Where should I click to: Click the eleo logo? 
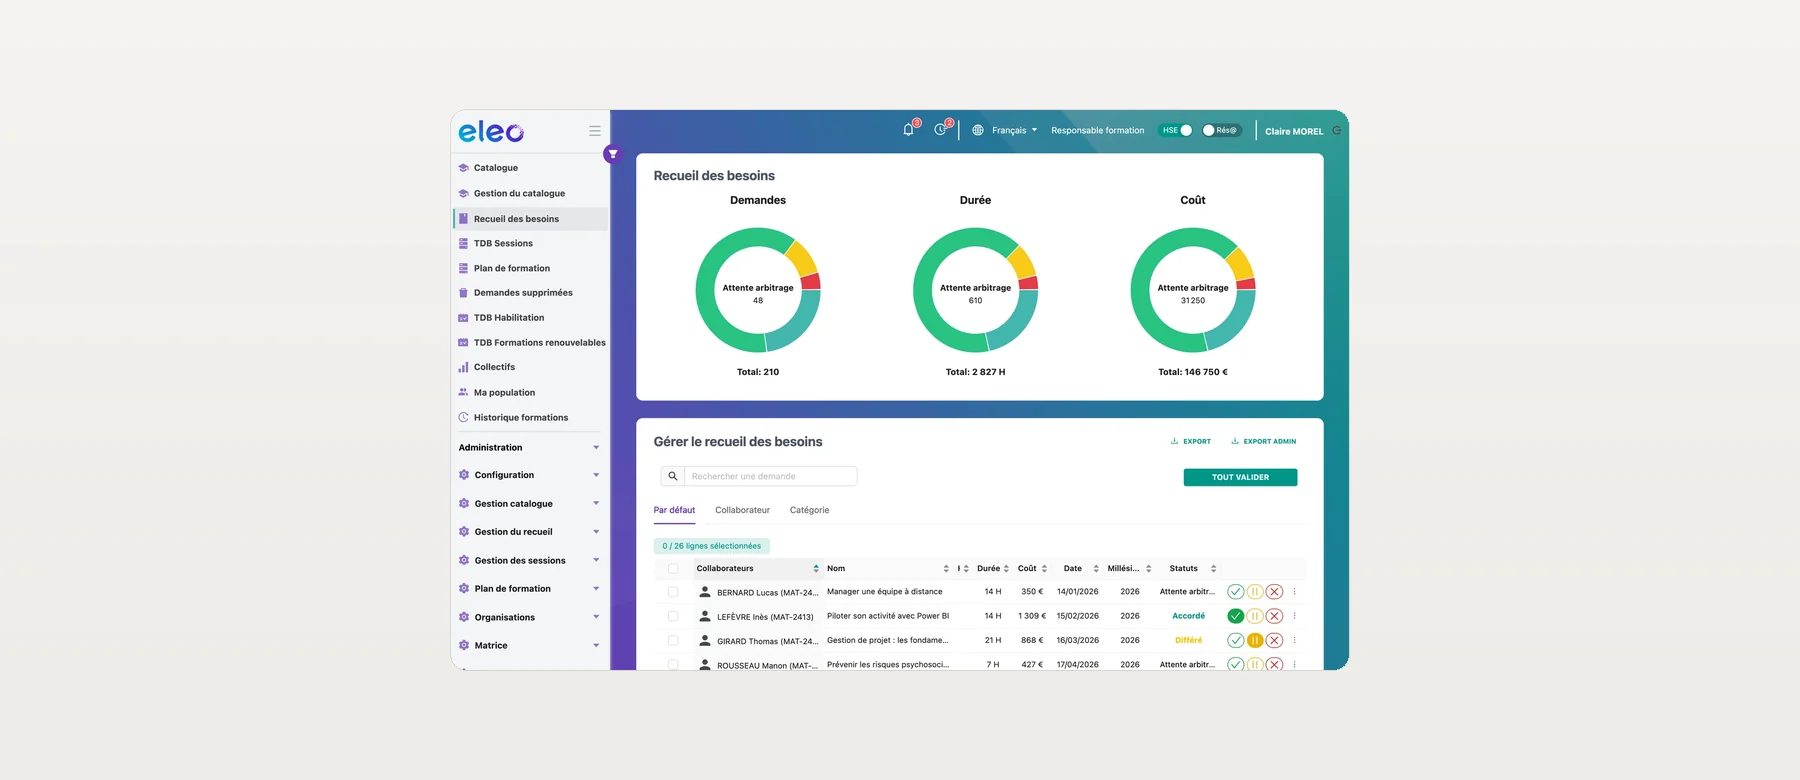[491, 131]
